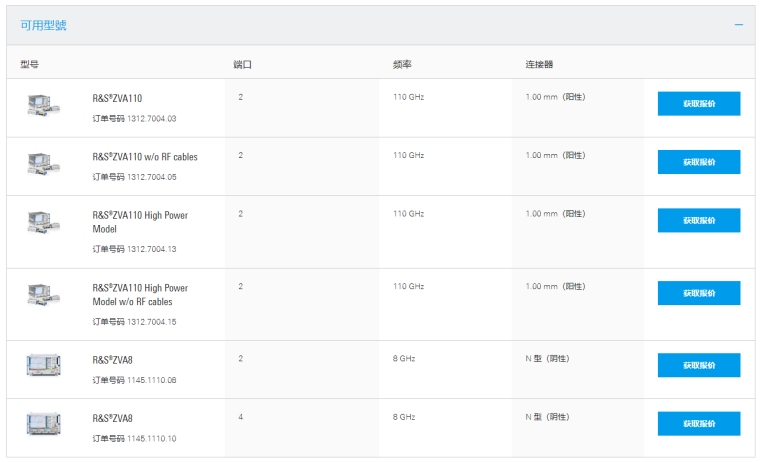
Task: Get quote for High Power Model w/o RF cables
Action: click(x=698, y=293)
